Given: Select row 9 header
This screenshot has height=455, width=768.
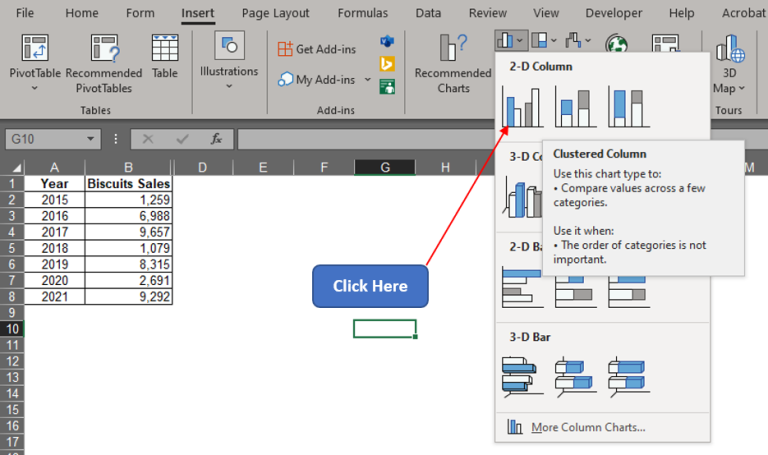Looking at the screenshot, I should coord(12,312).
